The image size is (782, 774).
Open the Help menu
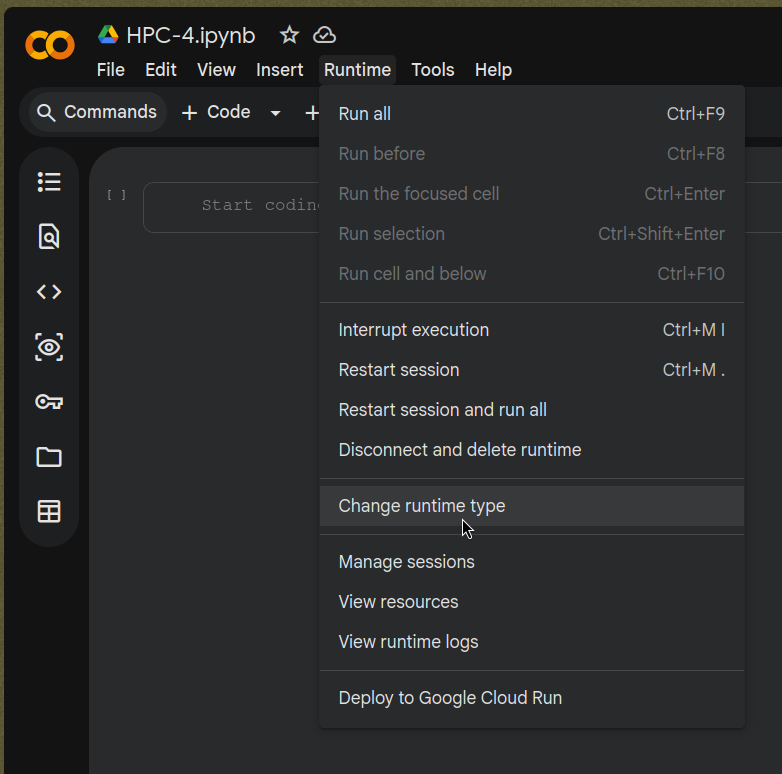tap(493, 70)
